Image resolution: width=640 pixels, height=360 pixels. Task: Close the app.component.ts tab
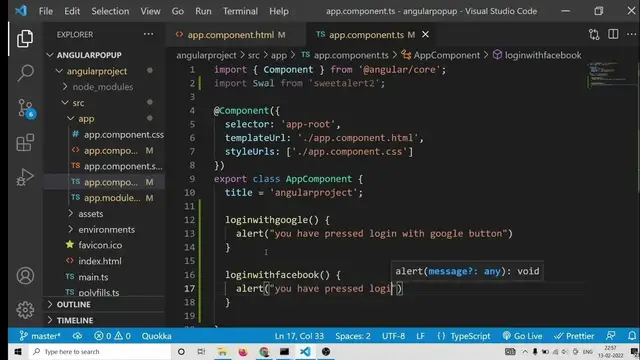[425, 35]
